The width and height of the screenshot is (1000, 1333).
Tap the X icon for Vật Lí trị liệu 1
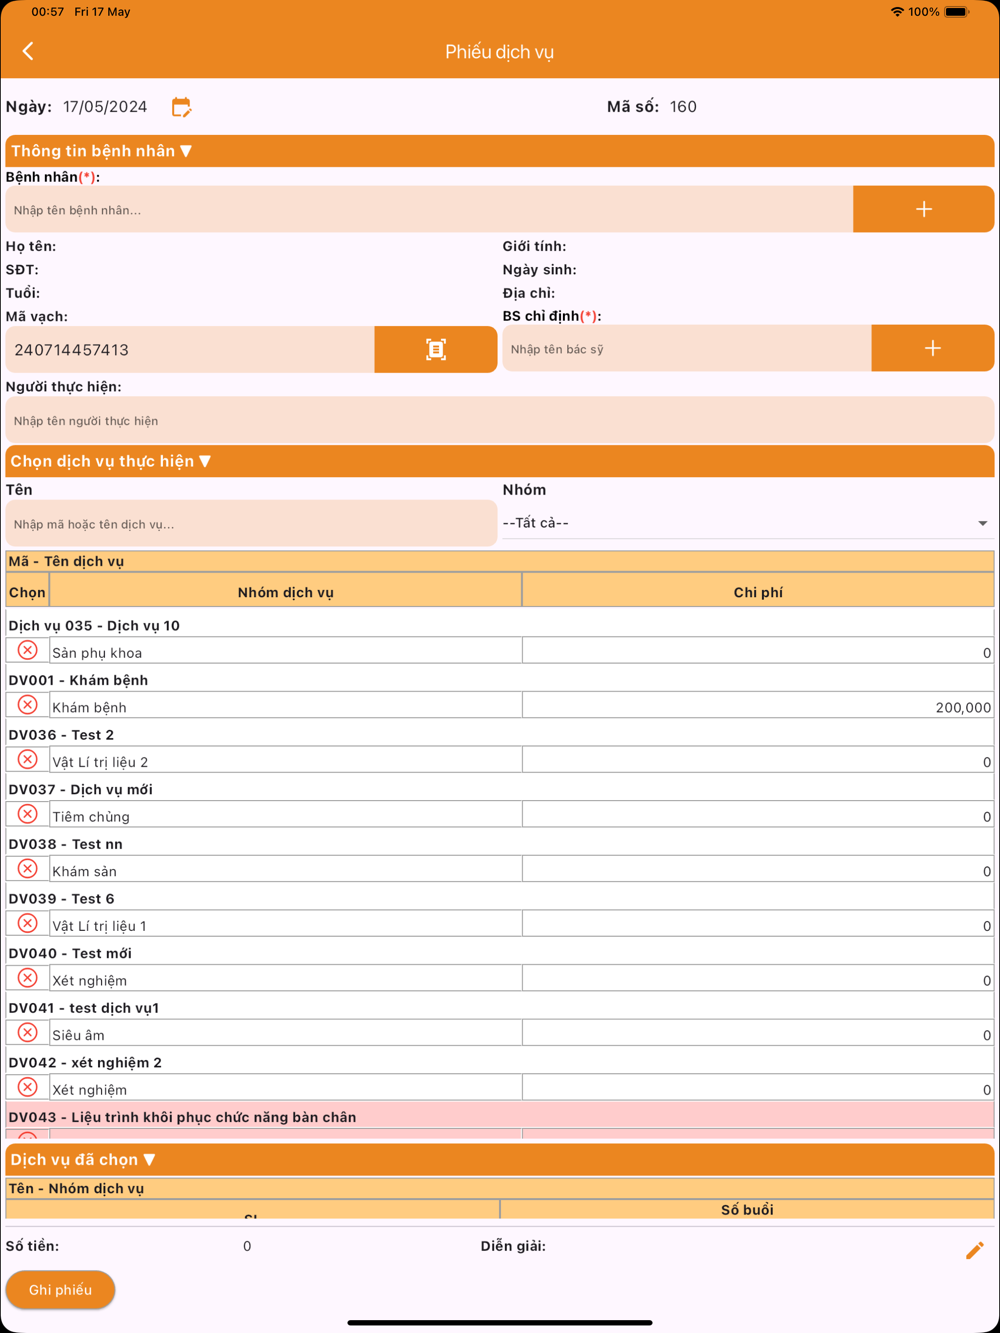click(27, 923)
